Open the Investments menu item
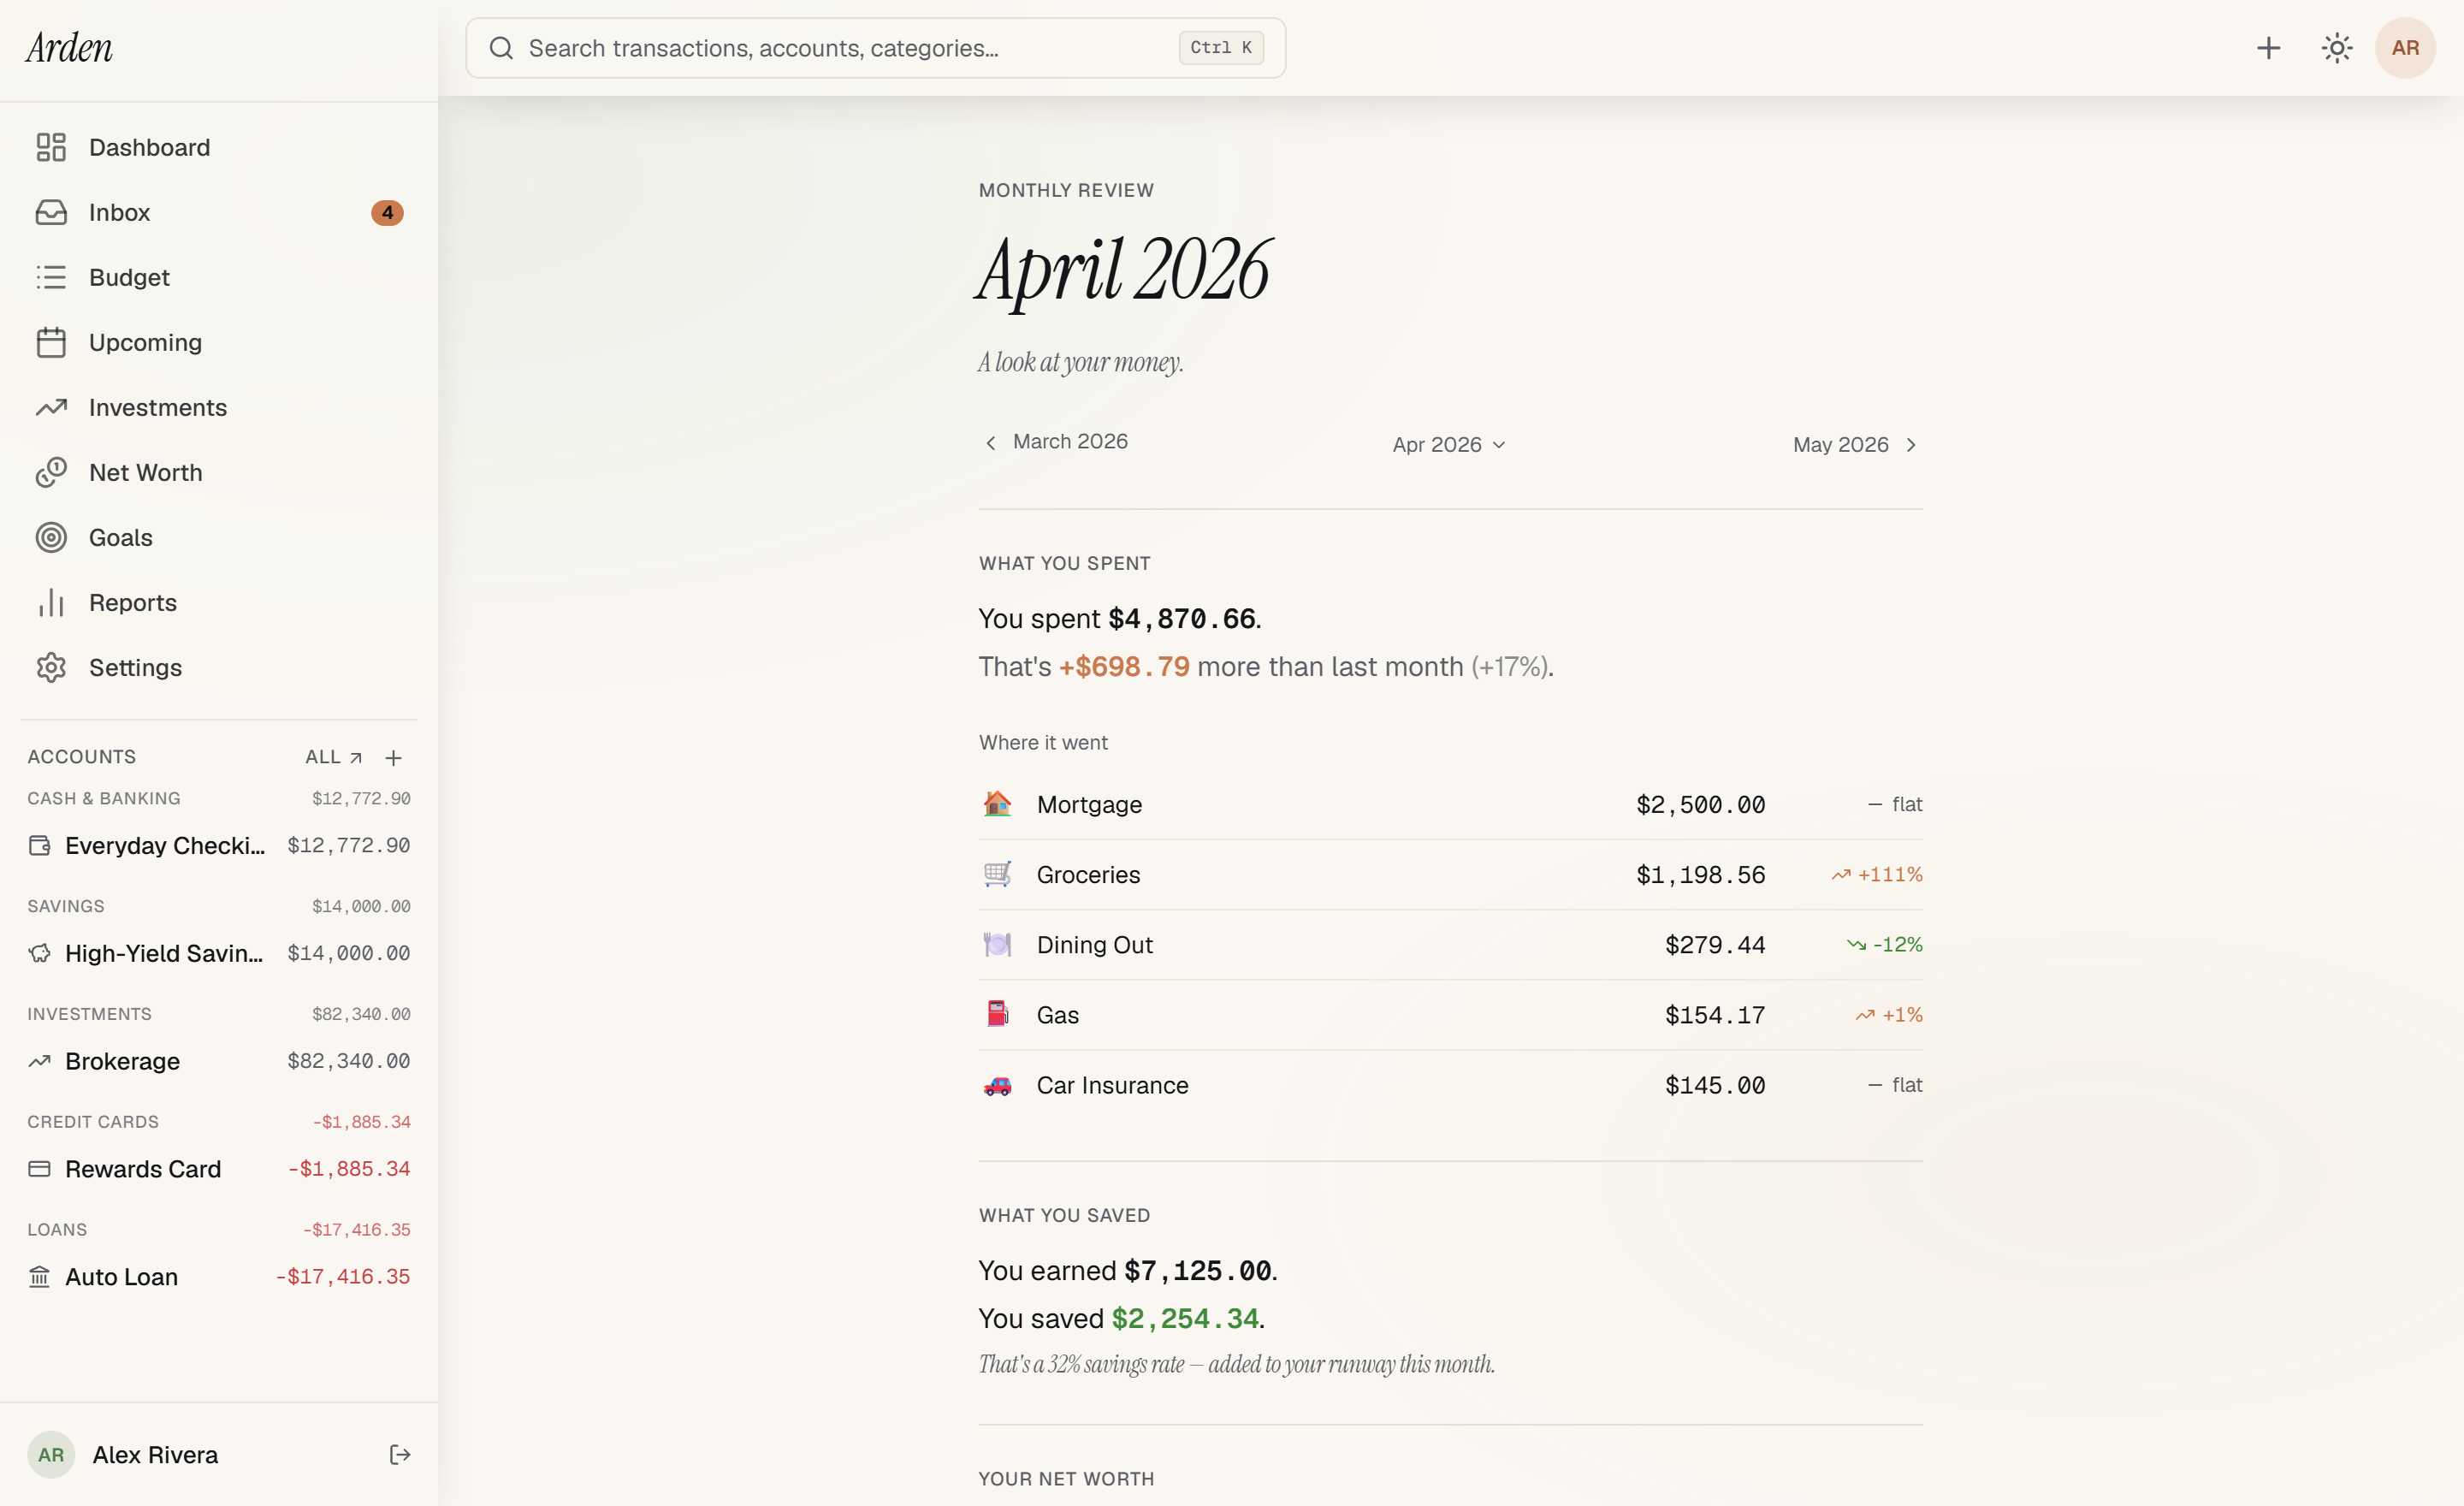The image size is (2464, 1506). point(218,407)
